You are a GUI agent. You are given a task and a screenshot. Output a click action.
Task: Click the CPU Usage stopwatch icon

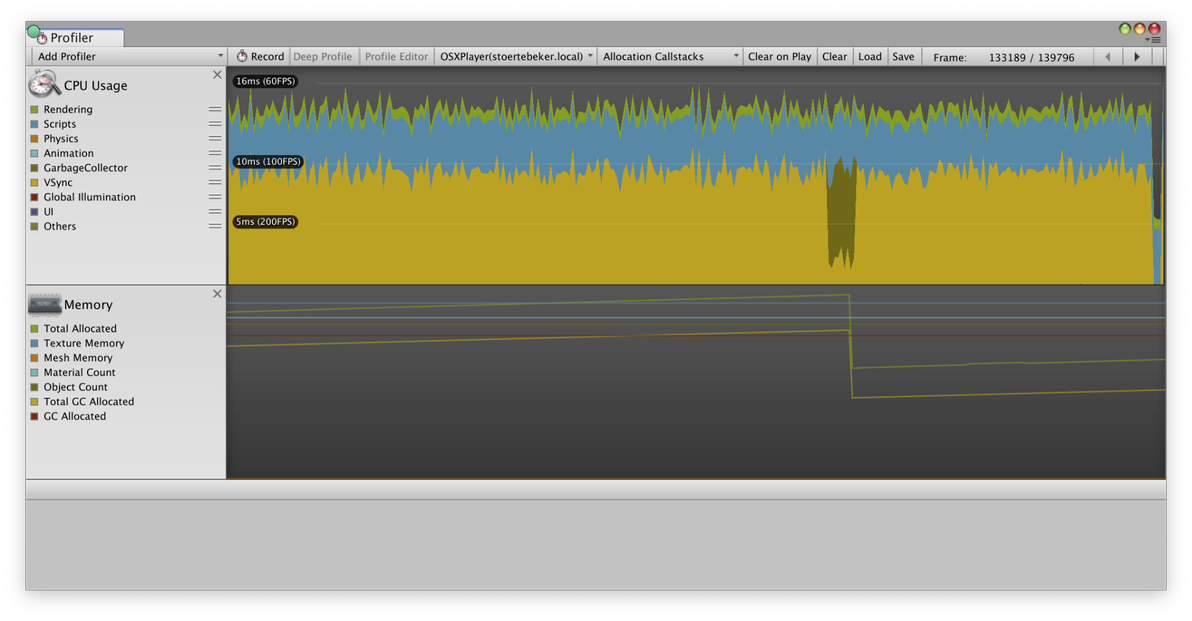coord(44,84)
